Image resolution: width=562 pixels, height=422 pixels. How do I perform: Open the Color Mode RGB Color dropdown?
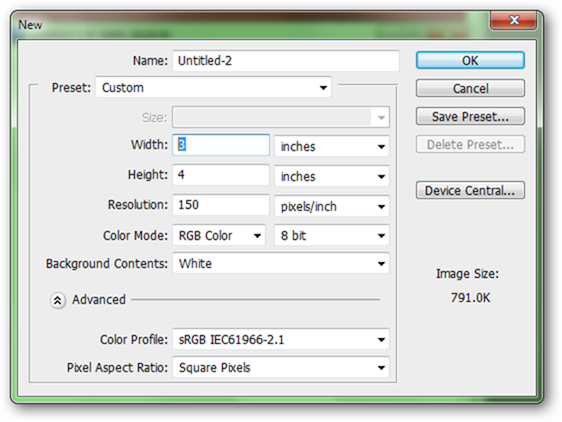pyautogui.click(x=219, y=235)
